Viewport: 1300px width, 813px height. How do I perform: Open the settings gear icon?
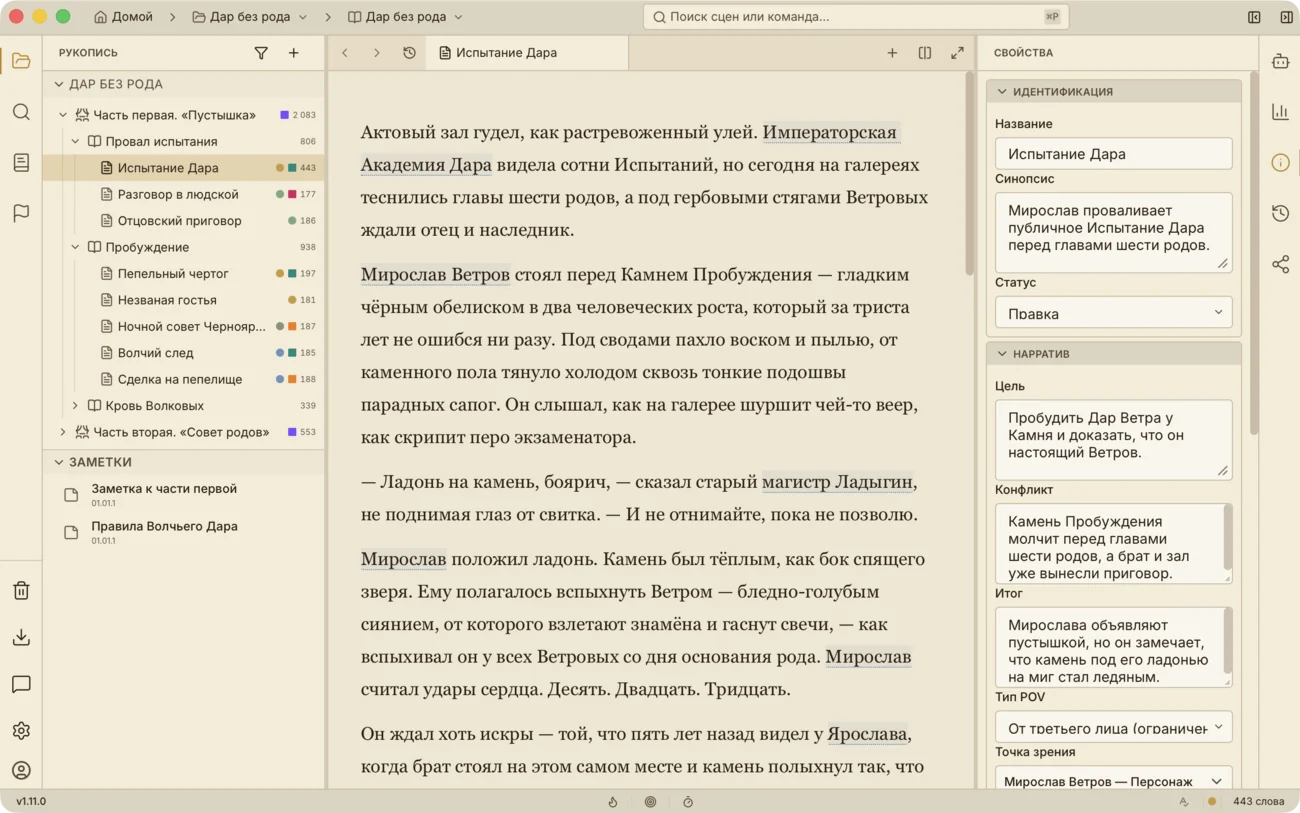(21, 731)
